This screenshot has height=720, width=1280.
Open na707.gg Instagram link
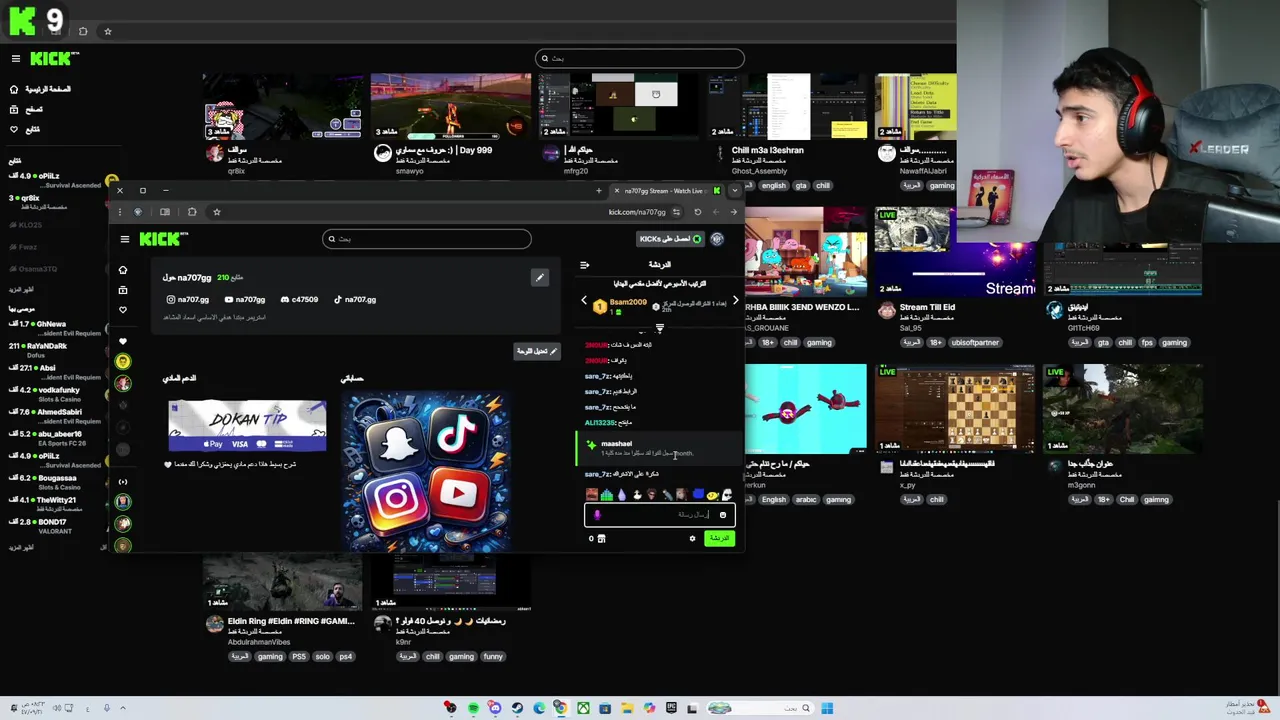pyautogui.click(x=188, y=299)
